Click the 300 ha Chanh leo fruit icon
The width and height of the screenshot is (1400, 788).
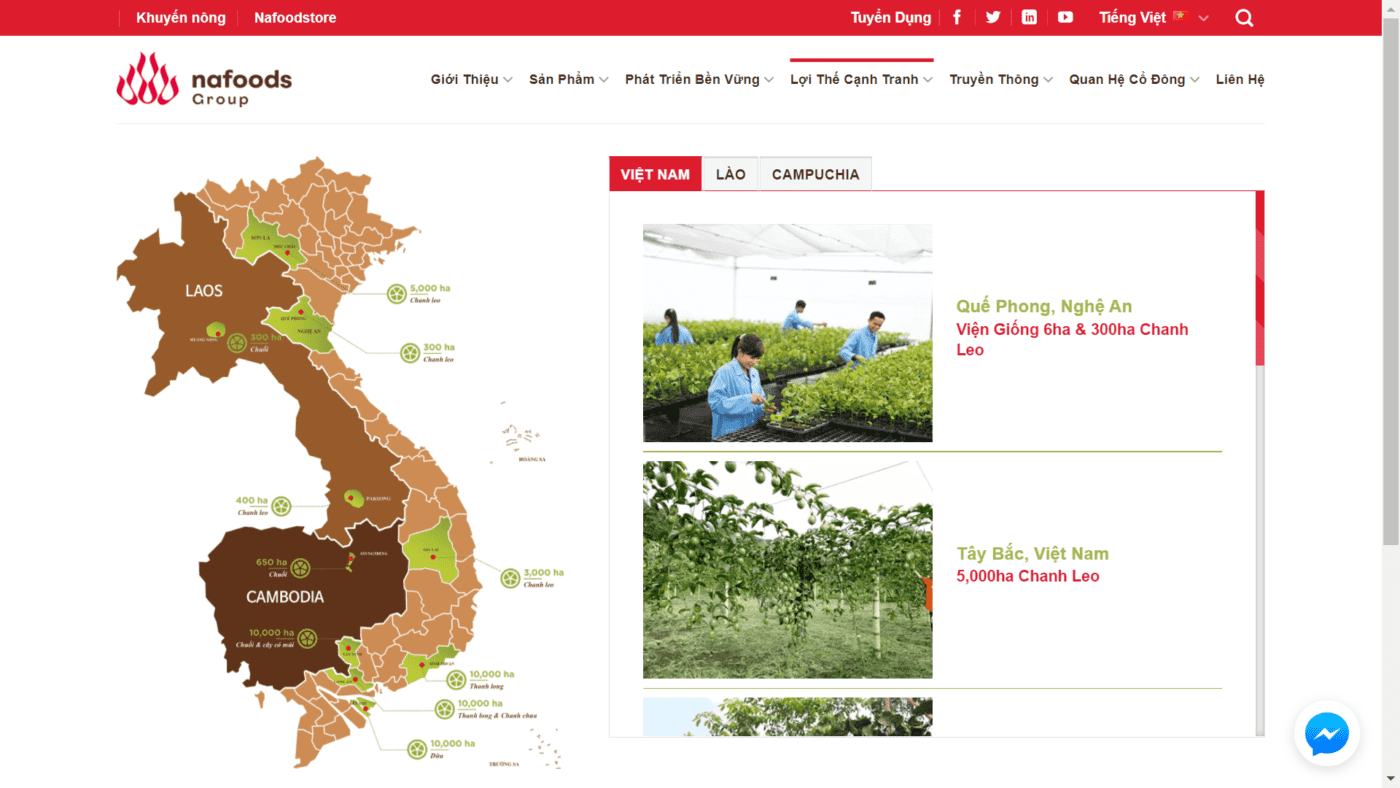click(410, 352)
